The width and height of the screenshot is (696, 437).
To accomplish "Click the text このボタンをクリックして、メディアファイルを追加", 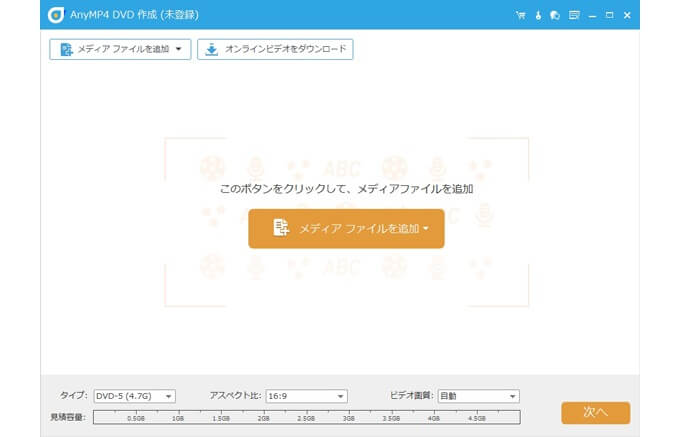I will coord(346,189).
